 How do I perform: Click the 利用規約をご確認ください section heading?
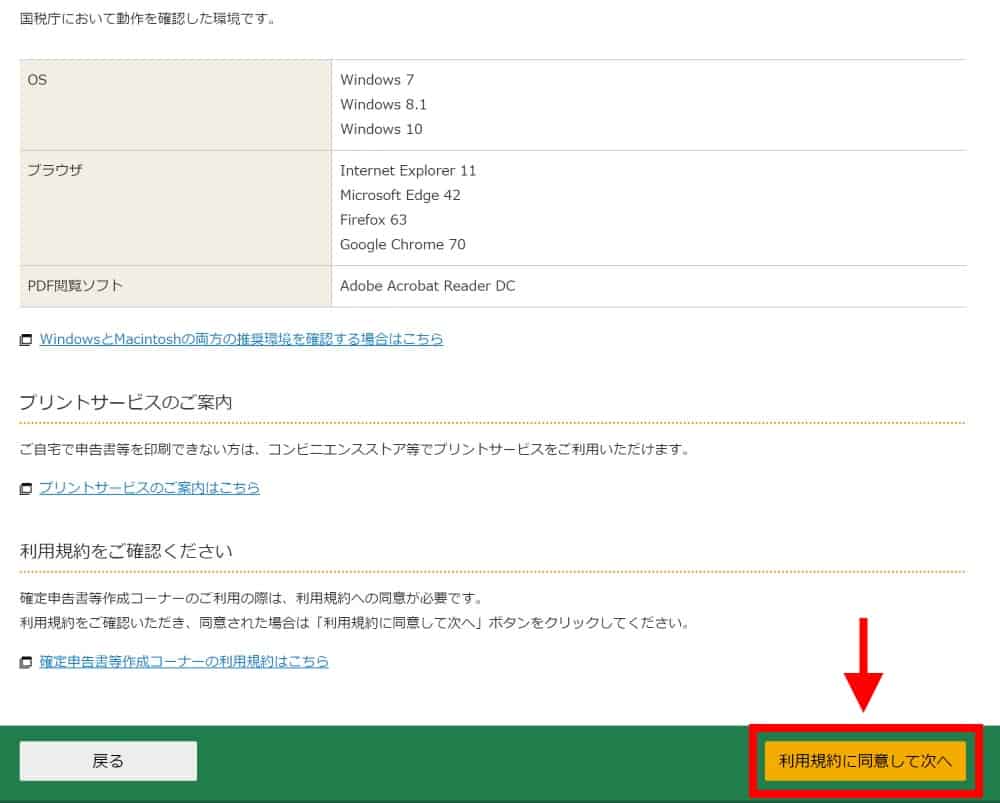click(x=126, y=552)
